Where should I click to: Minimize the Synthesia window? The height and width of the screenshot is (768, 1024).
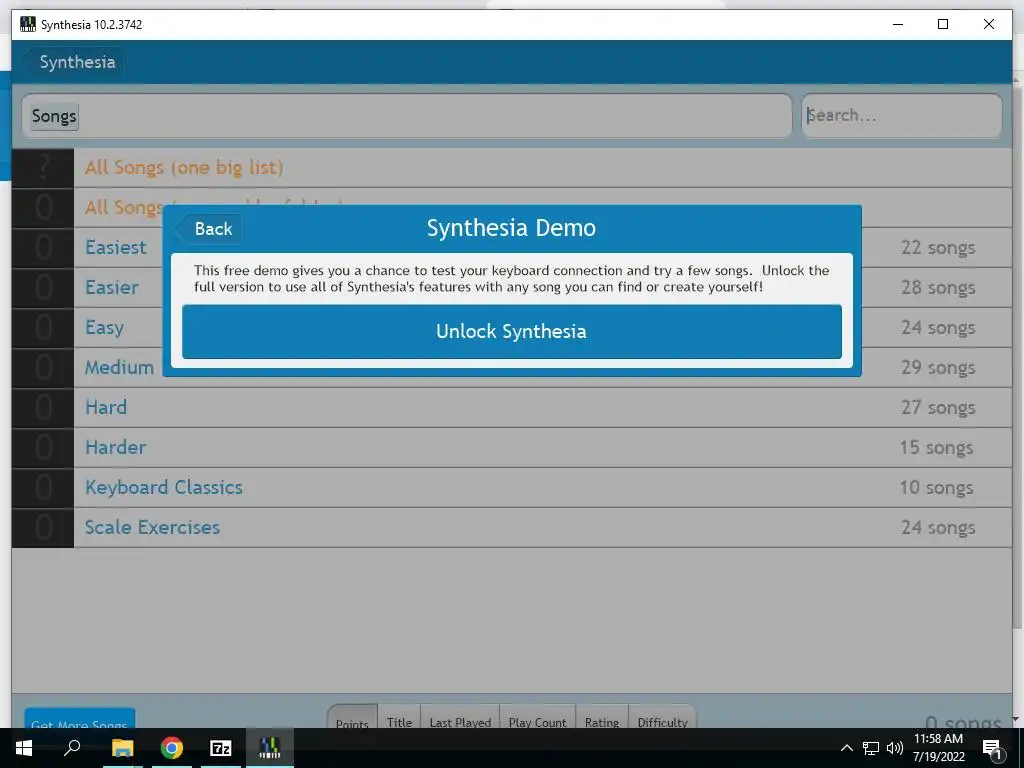coord(898,24)
